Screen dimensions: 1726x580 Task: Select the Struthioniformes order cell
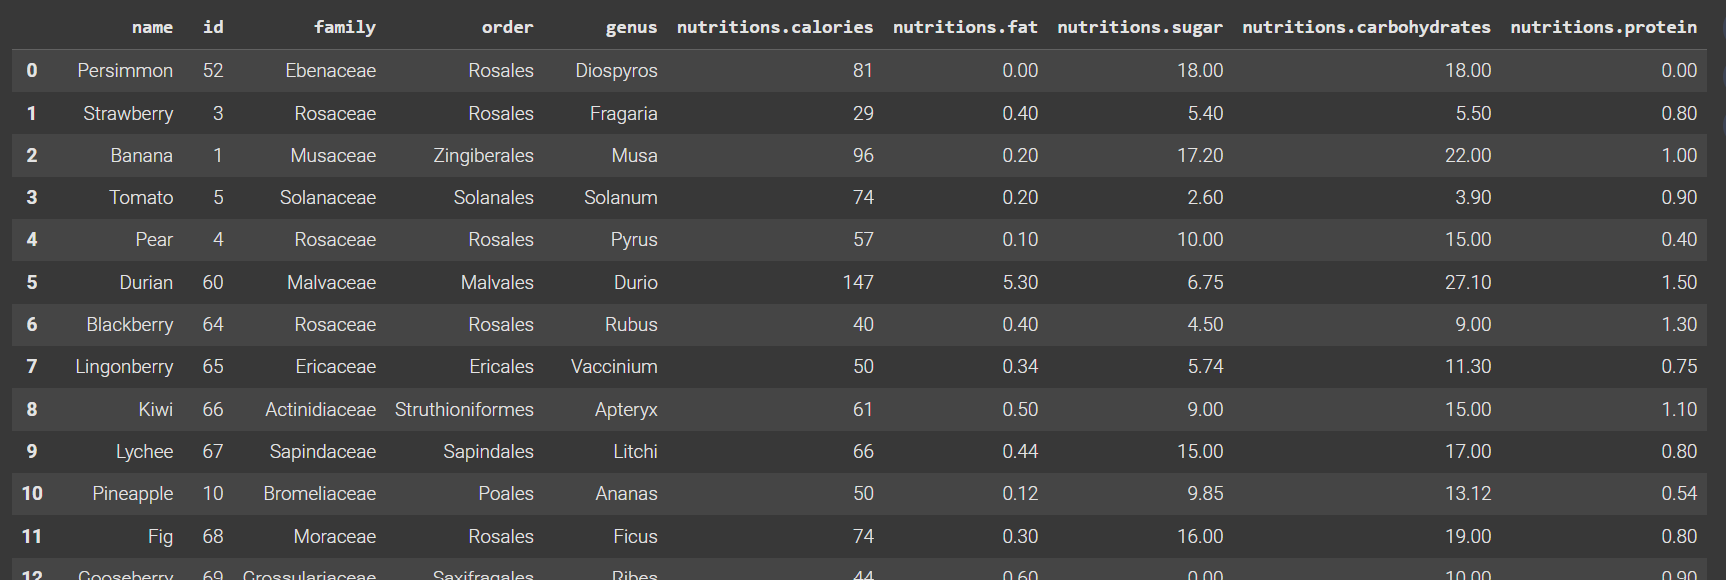click(464, 410)
